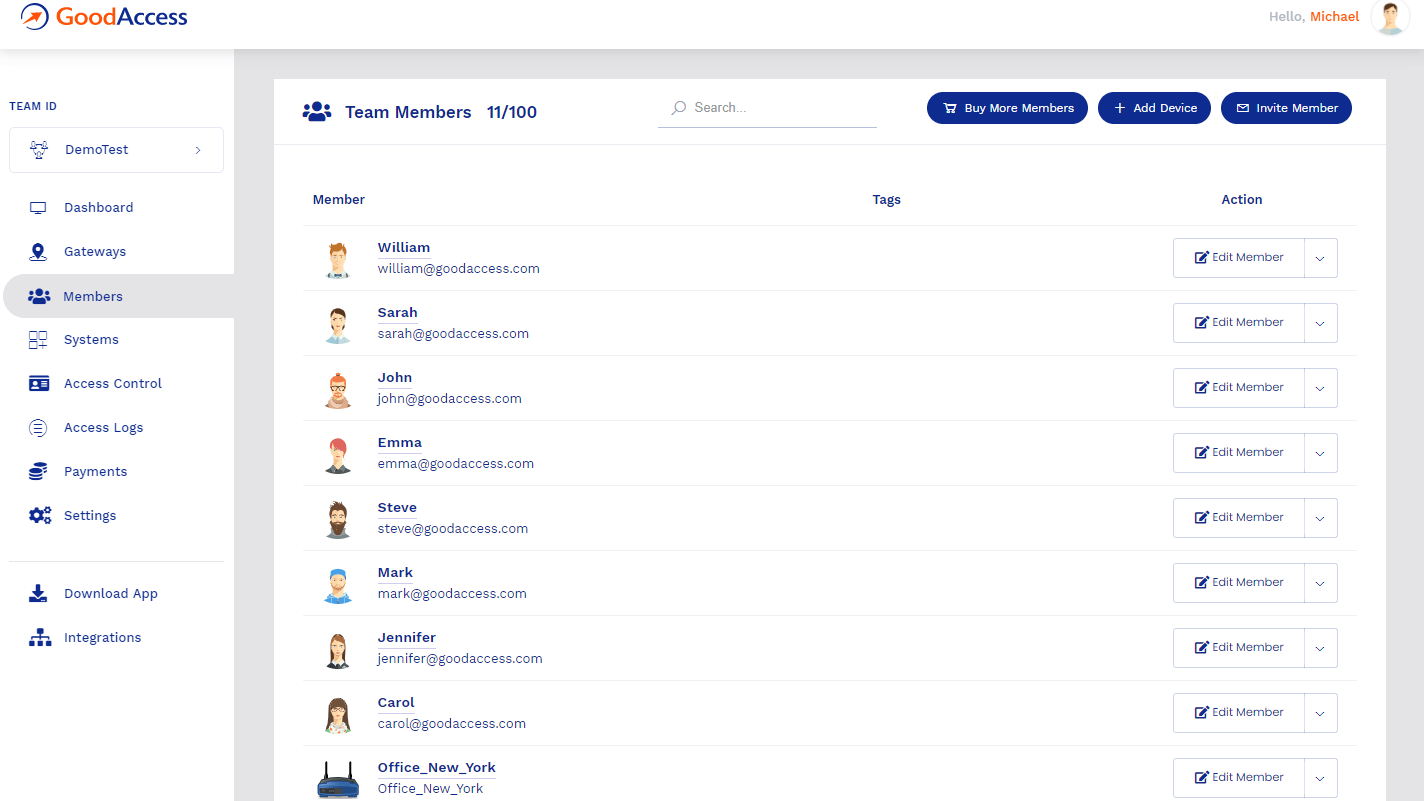Go to the Access Logs section
1424x801 pixels.
103,427
